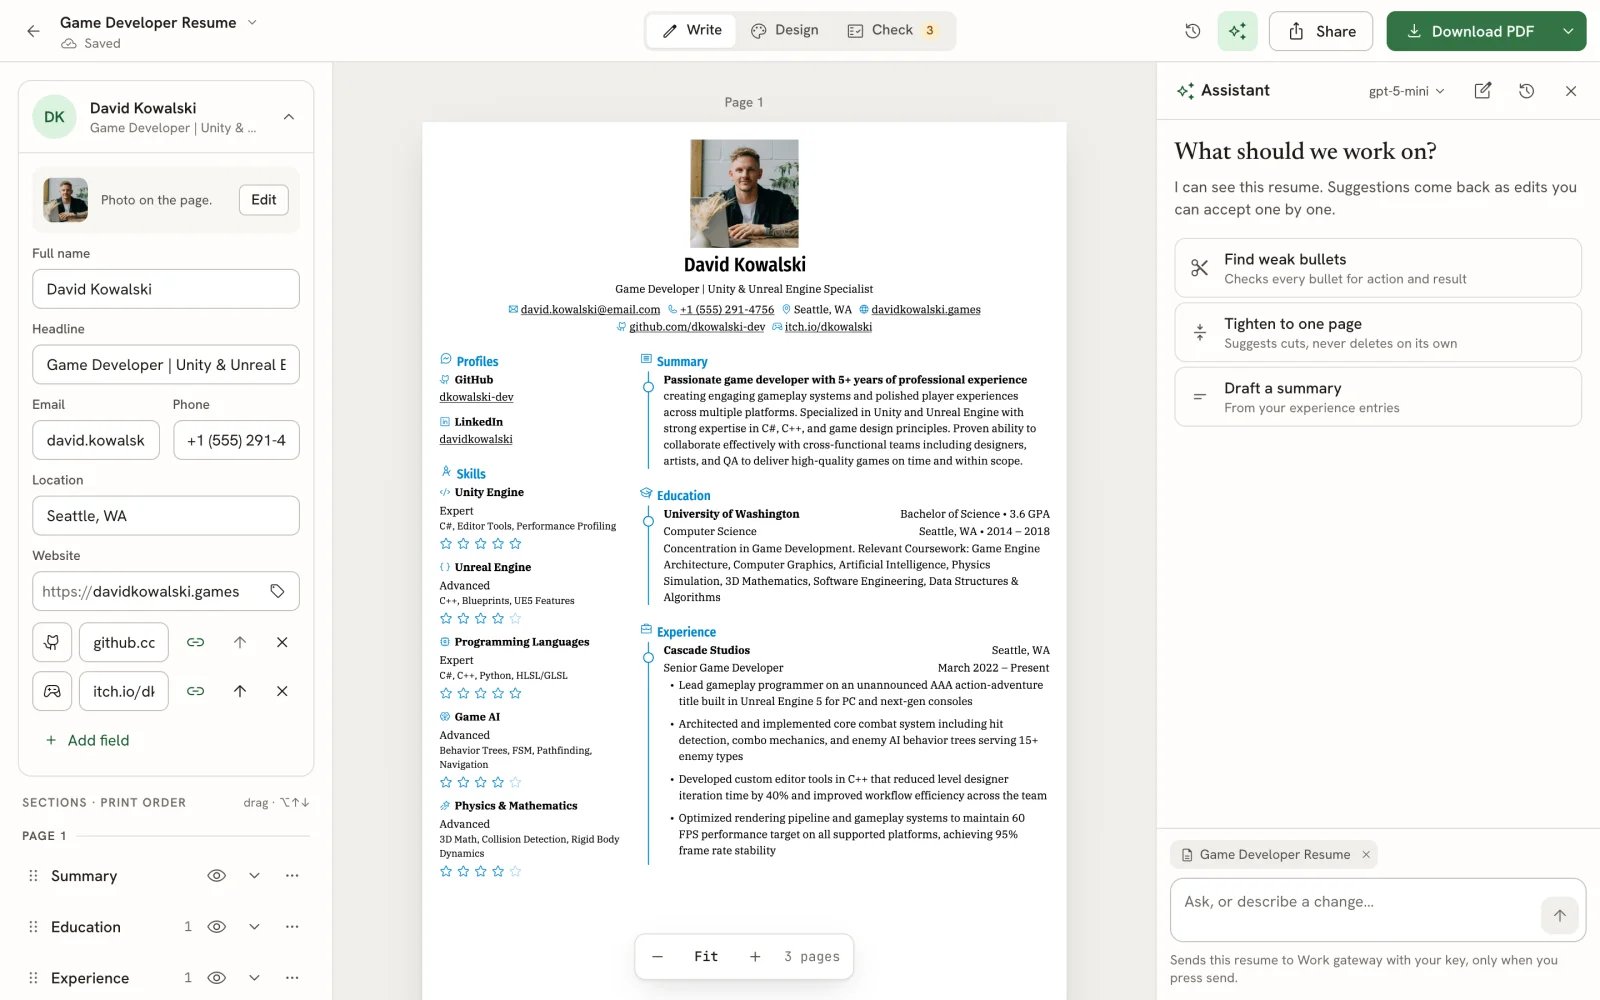Viewport: 1600px width, 1000px height.
Task: Toggle visibility of Summary section
Action: (x=216, y=876)
